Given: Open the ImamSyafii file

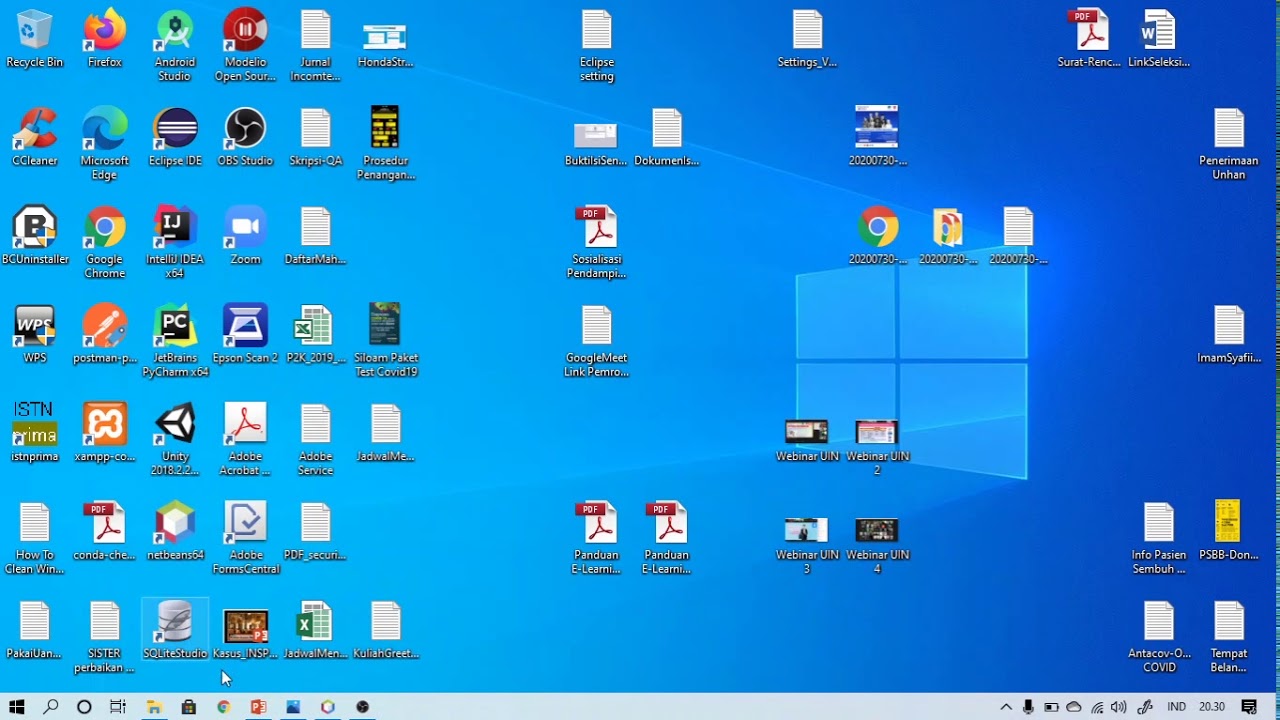Looking at the screenshot, I should click(1229, 335).
